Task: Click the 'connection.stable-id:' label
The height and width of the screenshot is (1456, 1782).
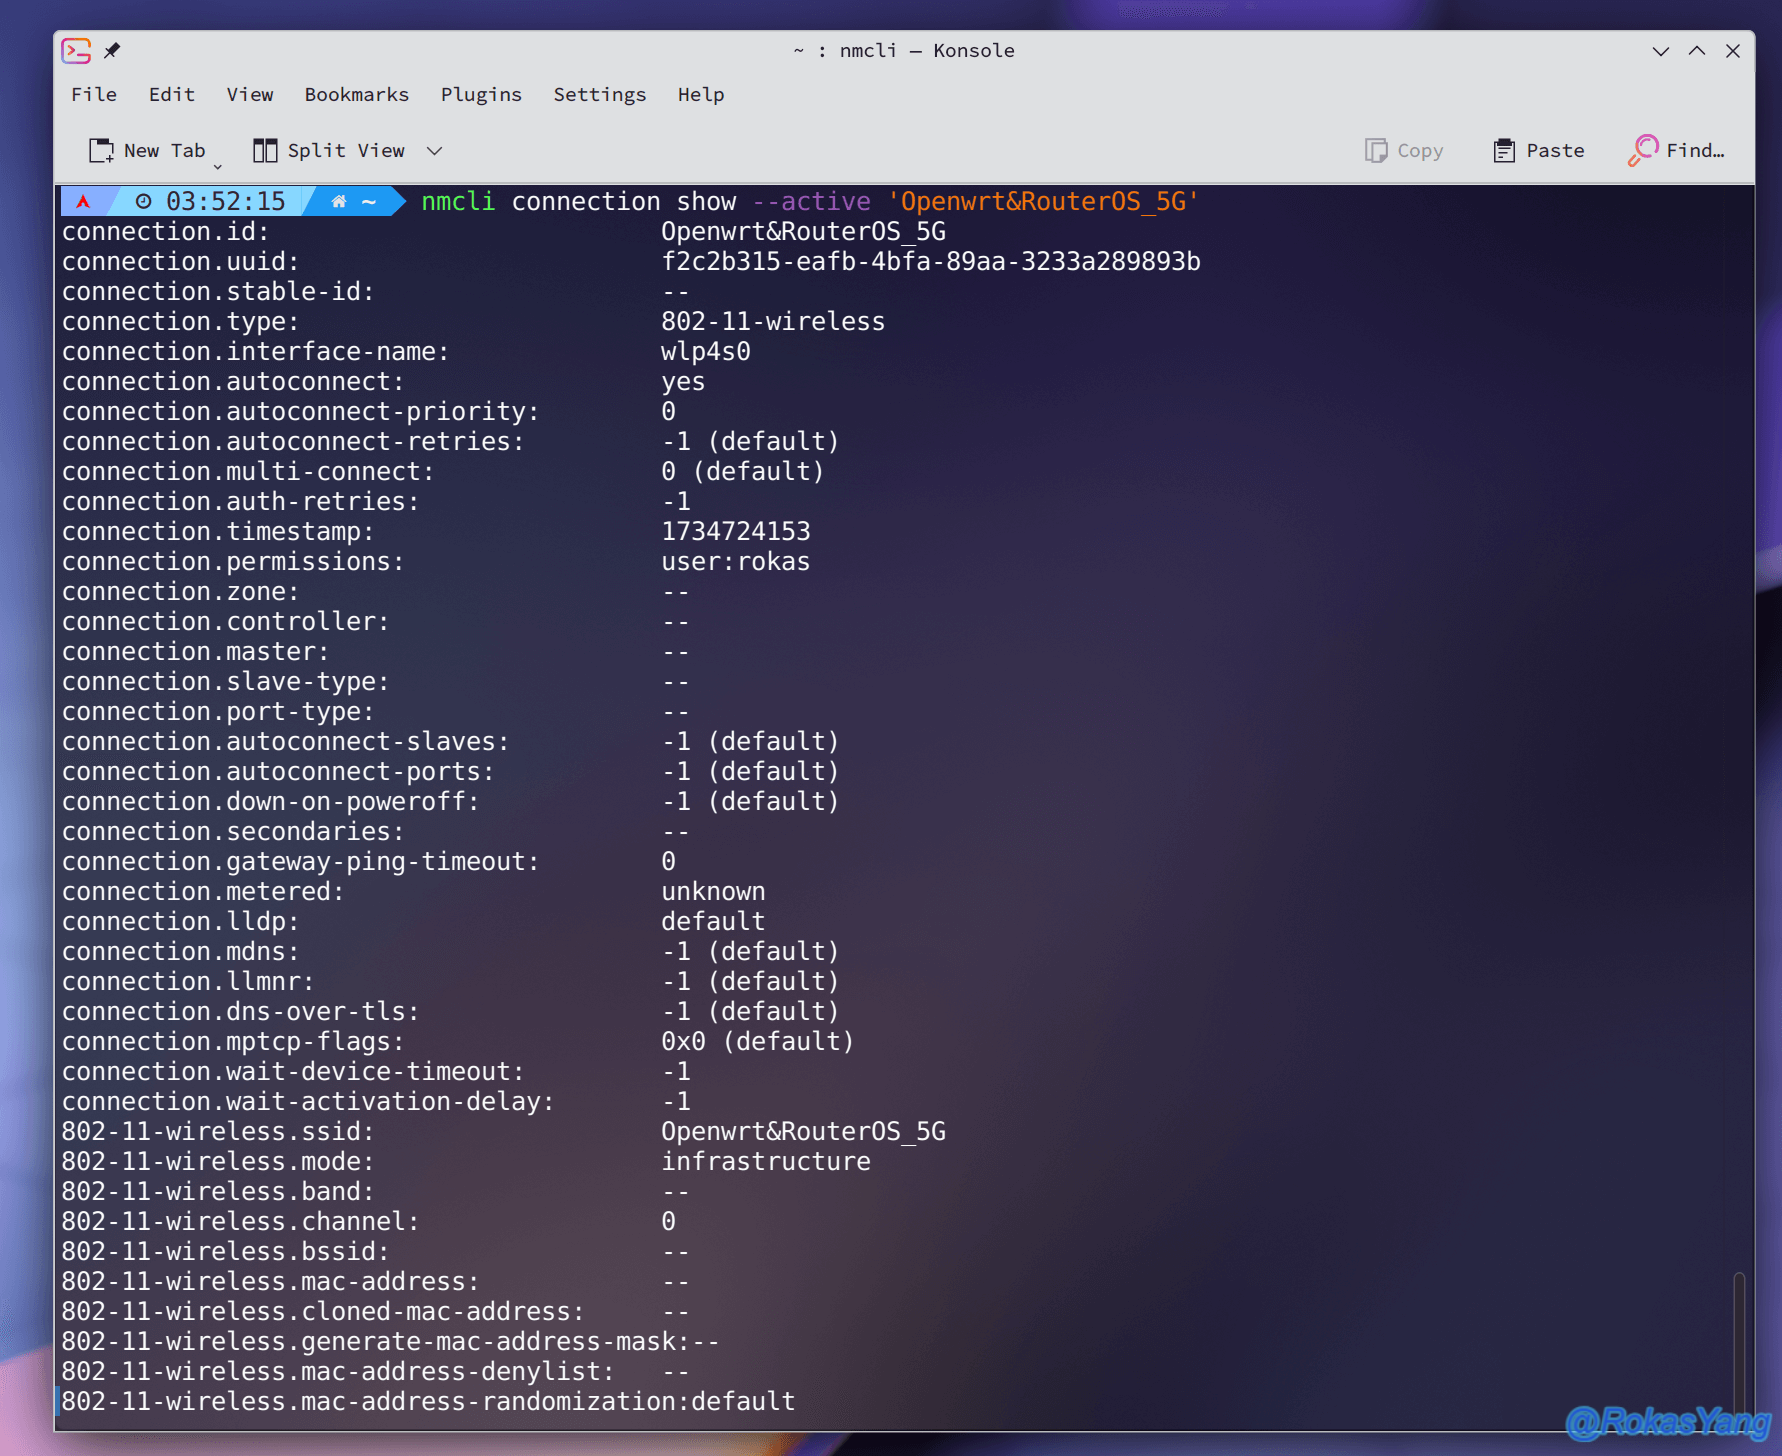Action: tap(218, 291)
